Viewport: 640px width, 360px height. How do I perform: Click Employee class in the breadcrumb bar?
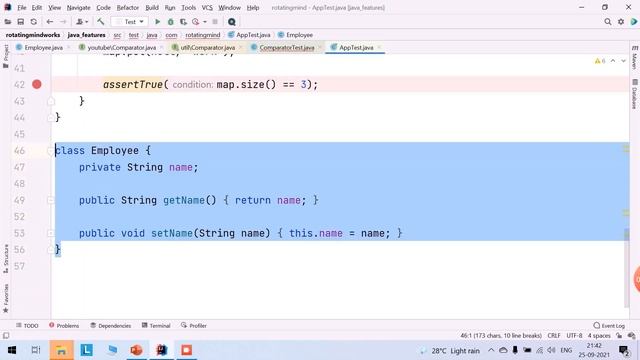(x=296, y=35)
